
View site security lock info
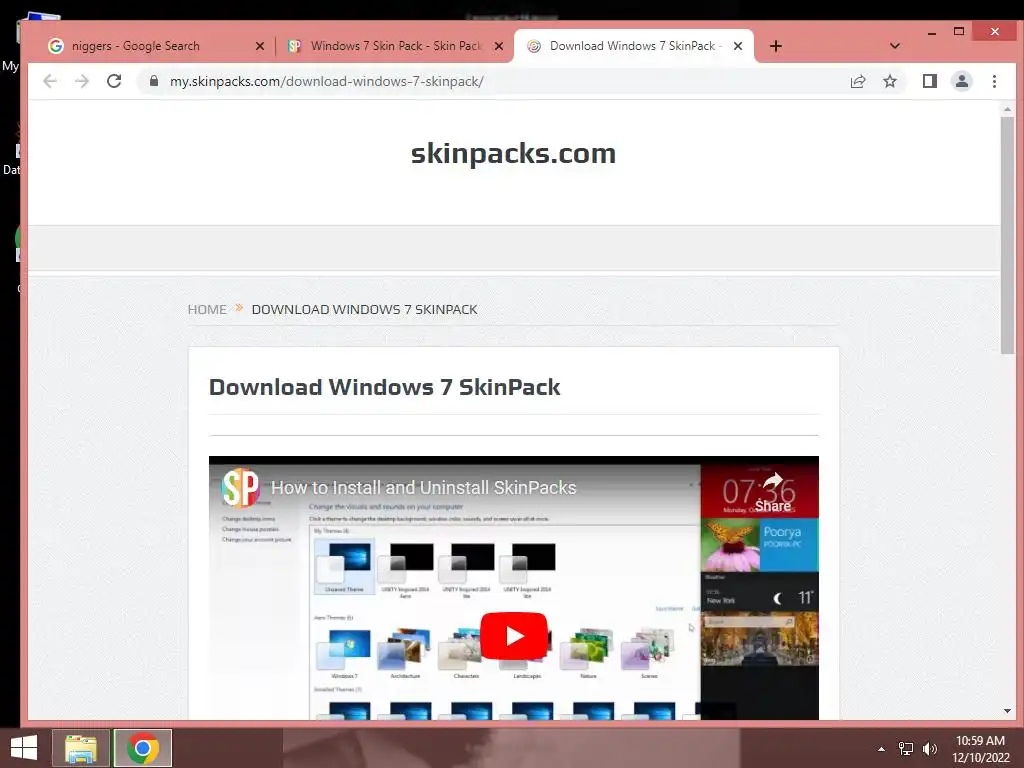coord(154,81)
